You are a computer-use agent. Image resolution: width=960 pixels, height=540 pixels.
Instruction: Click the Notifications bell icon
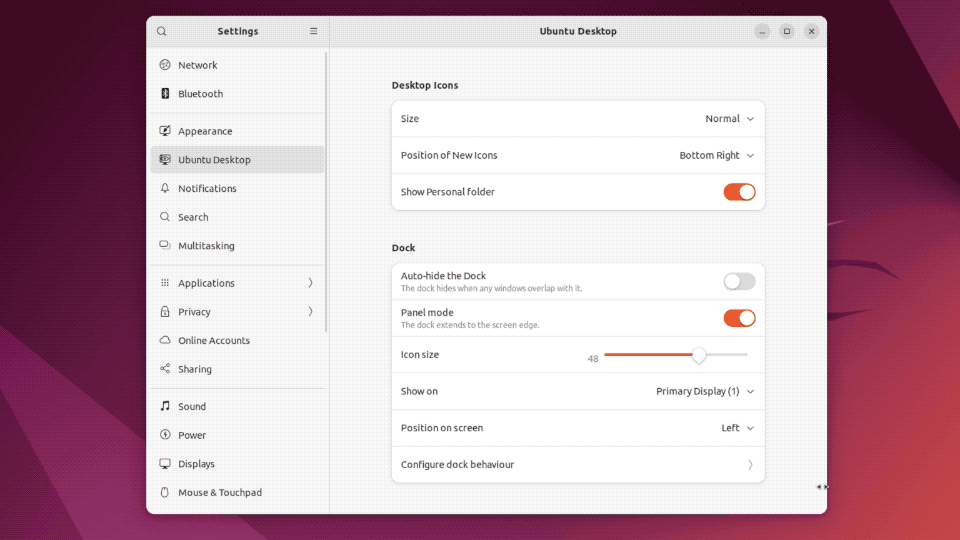(x=165, y=189)
